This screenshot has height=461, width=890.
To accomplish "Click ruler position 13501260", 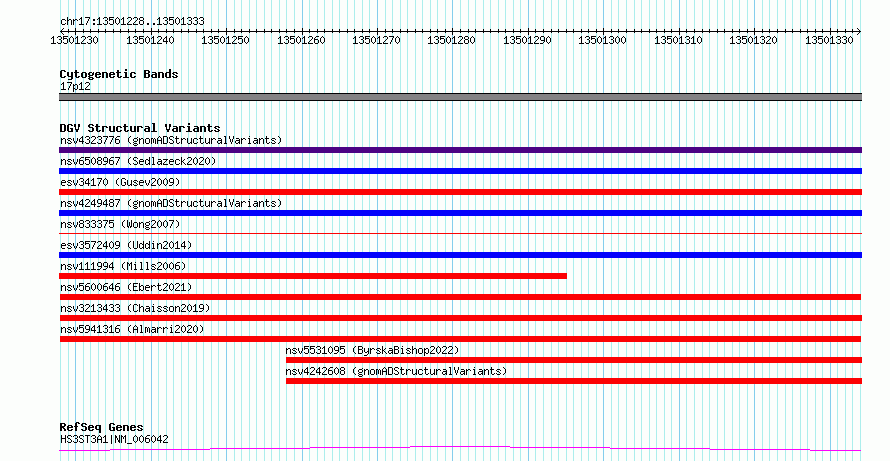I will click(301, 40).
